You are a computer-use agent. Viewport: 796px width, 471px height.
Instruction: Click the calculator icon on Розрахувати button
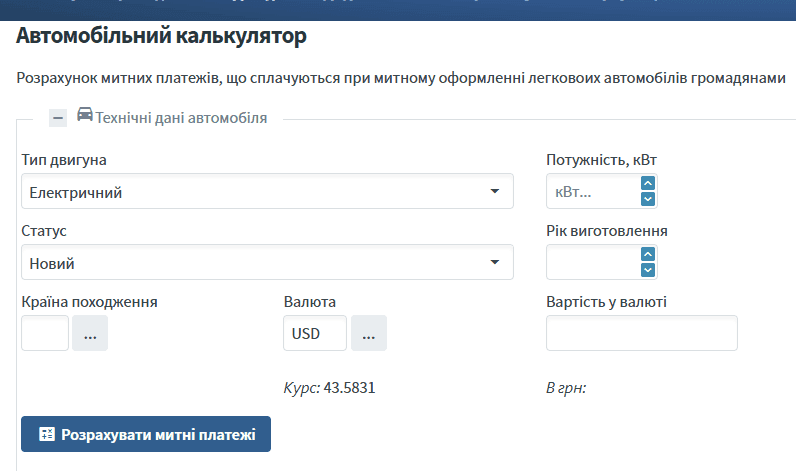pyautogui.click(x=46, y=435)
